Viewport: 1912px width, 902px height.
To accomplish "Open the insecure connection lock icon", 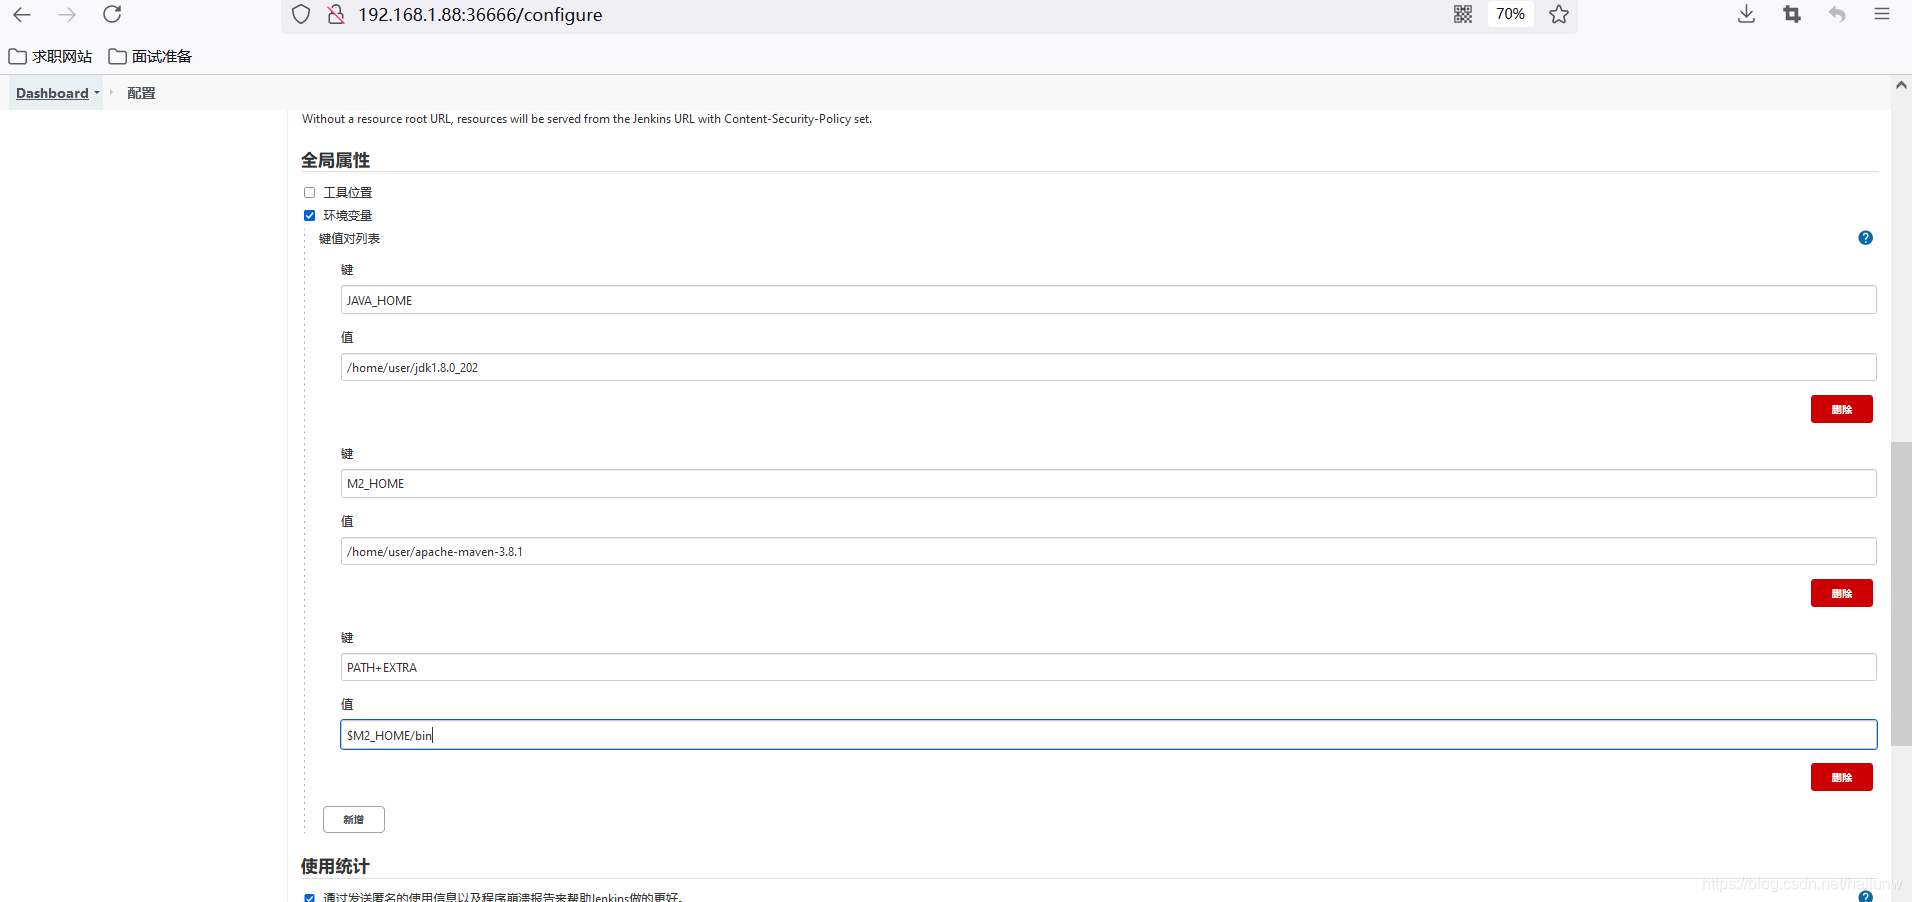I will (336, 14).
